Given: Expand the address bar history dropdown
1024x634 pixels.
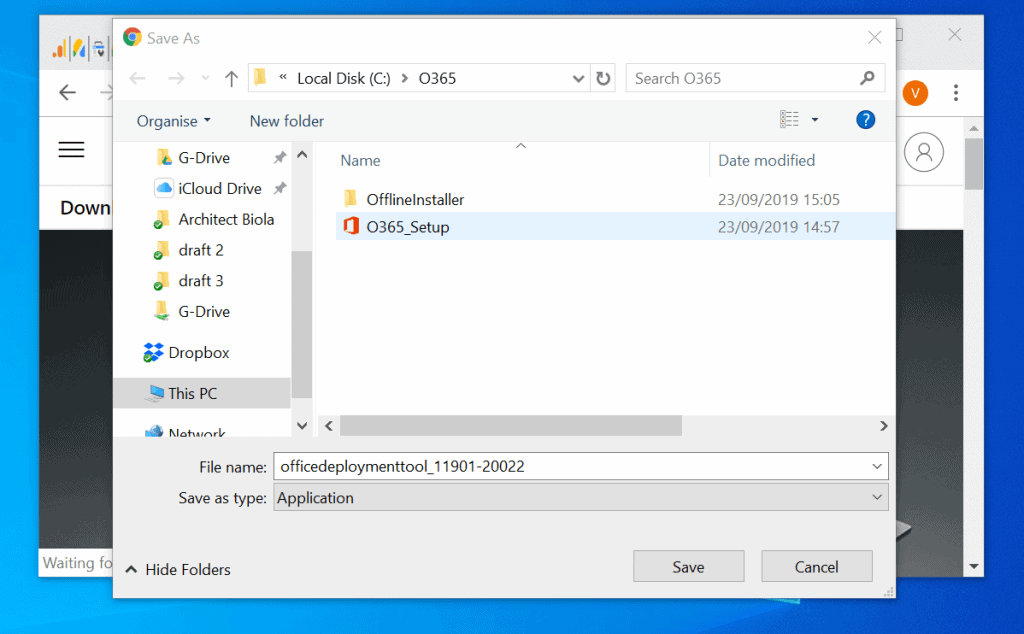Looking at the screenshot, I should click(578, 79).
